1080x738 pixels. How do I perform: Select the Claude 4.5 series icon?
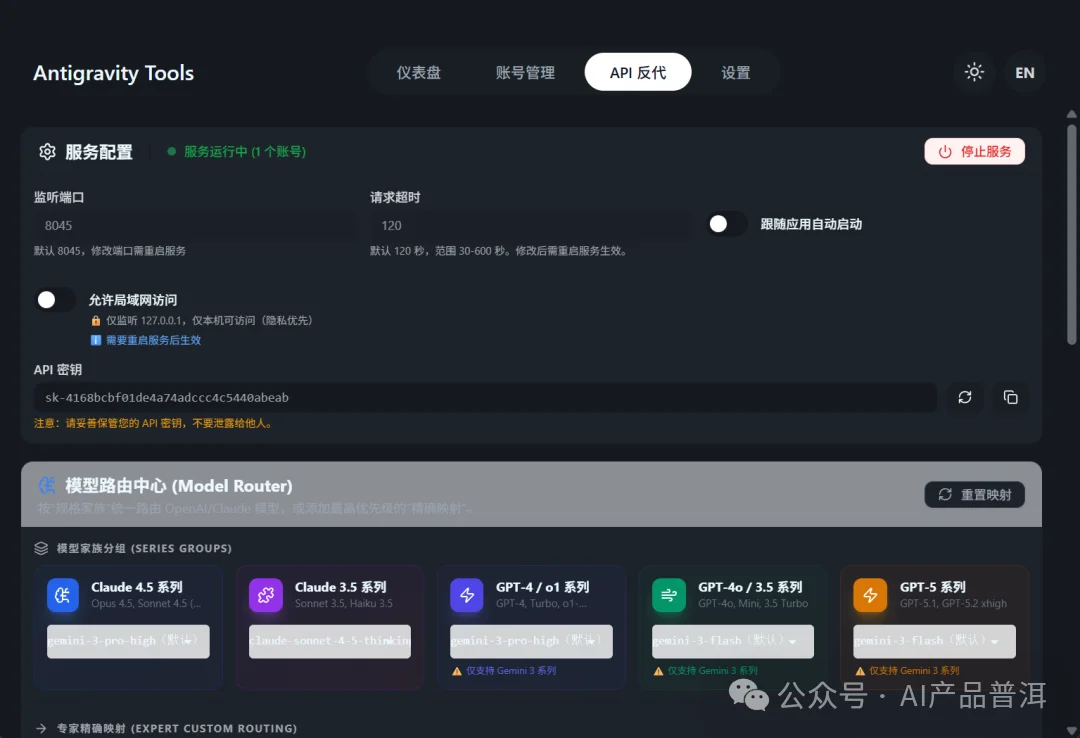point(61,595)
